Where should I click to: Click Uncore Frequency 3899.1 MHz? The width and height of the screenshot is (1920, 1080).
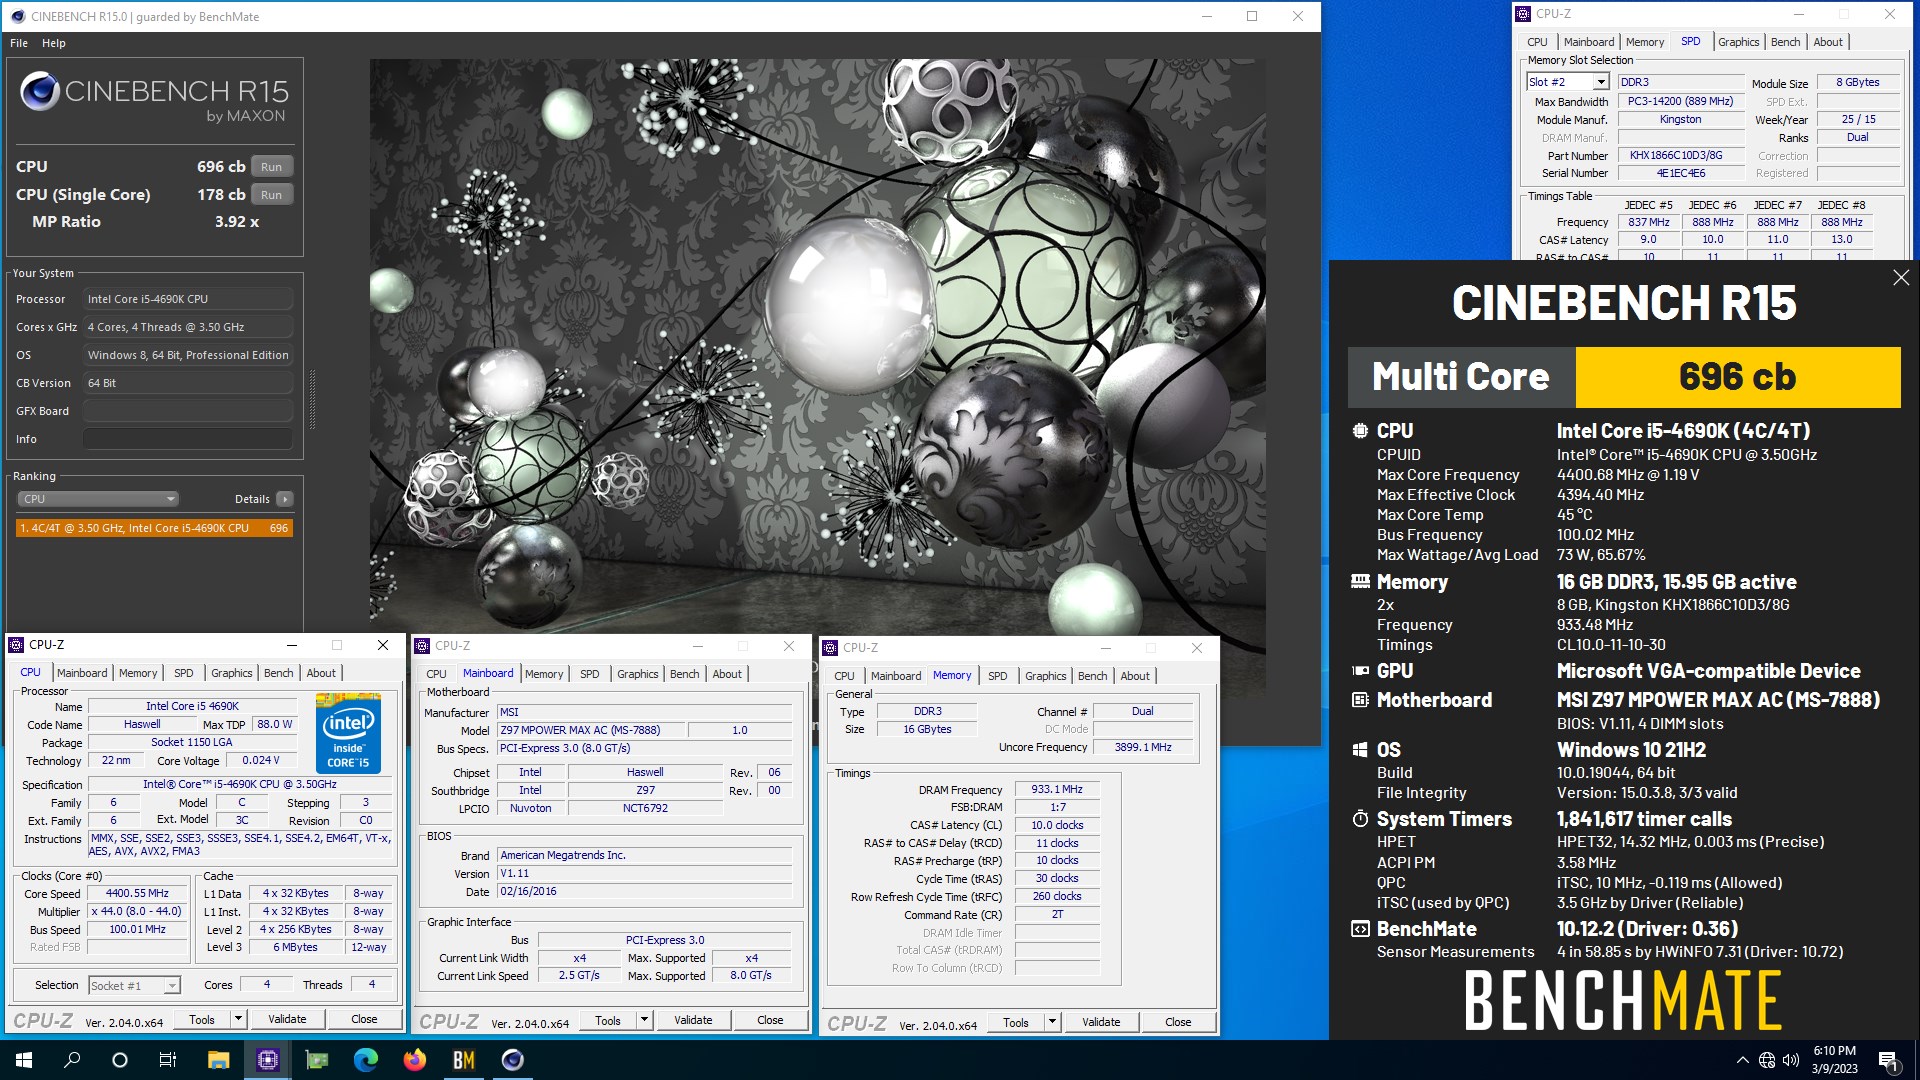1143,747
